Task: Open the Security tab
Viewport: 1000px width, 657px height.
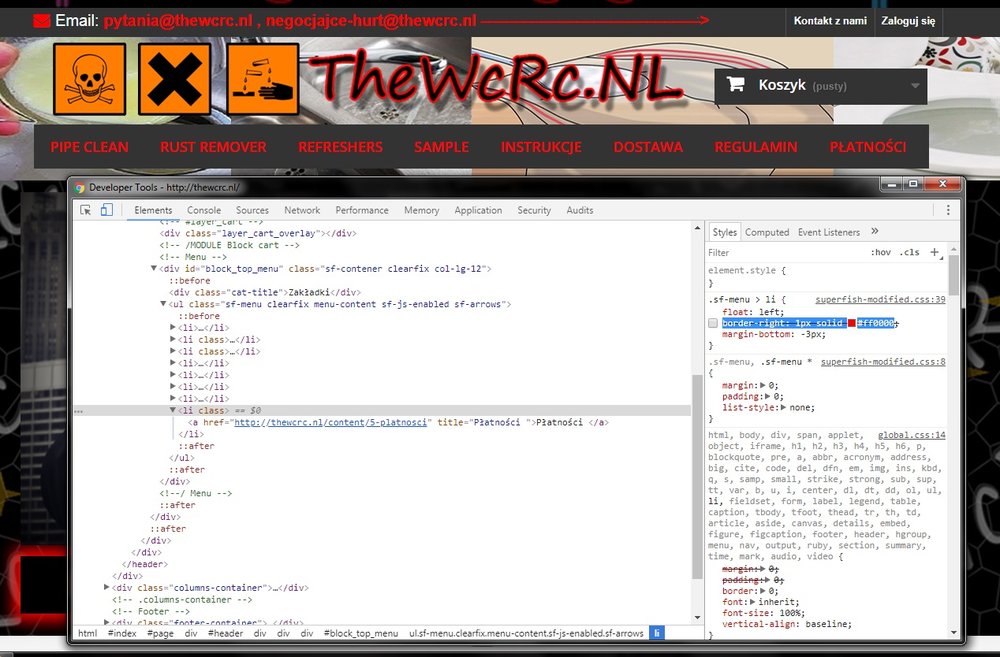Action: [534, 210]
